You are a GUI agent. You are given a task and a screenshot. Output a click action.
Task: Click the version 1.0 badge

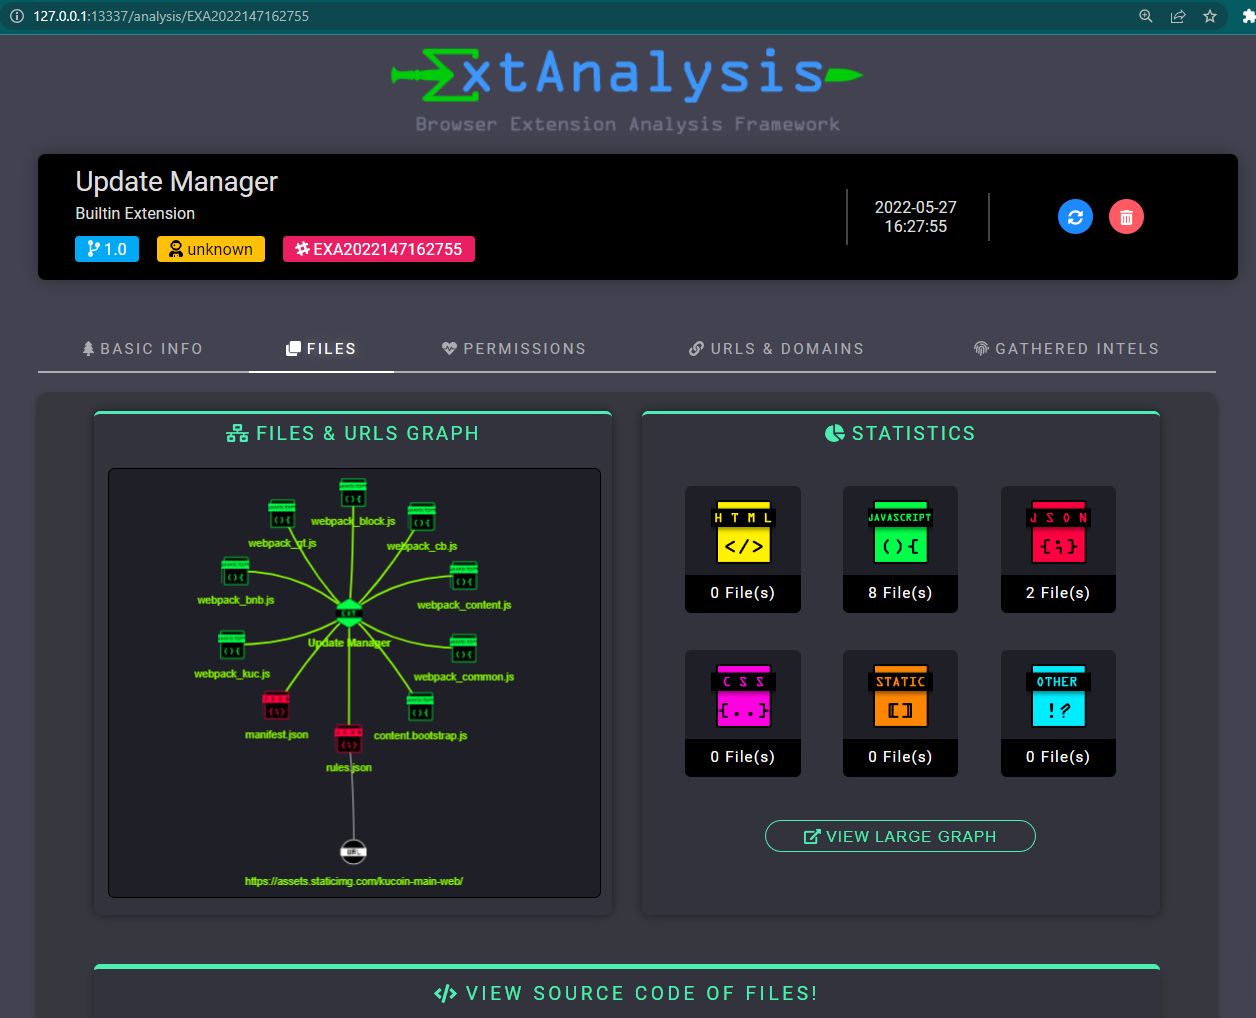click(x=107, y=249)
